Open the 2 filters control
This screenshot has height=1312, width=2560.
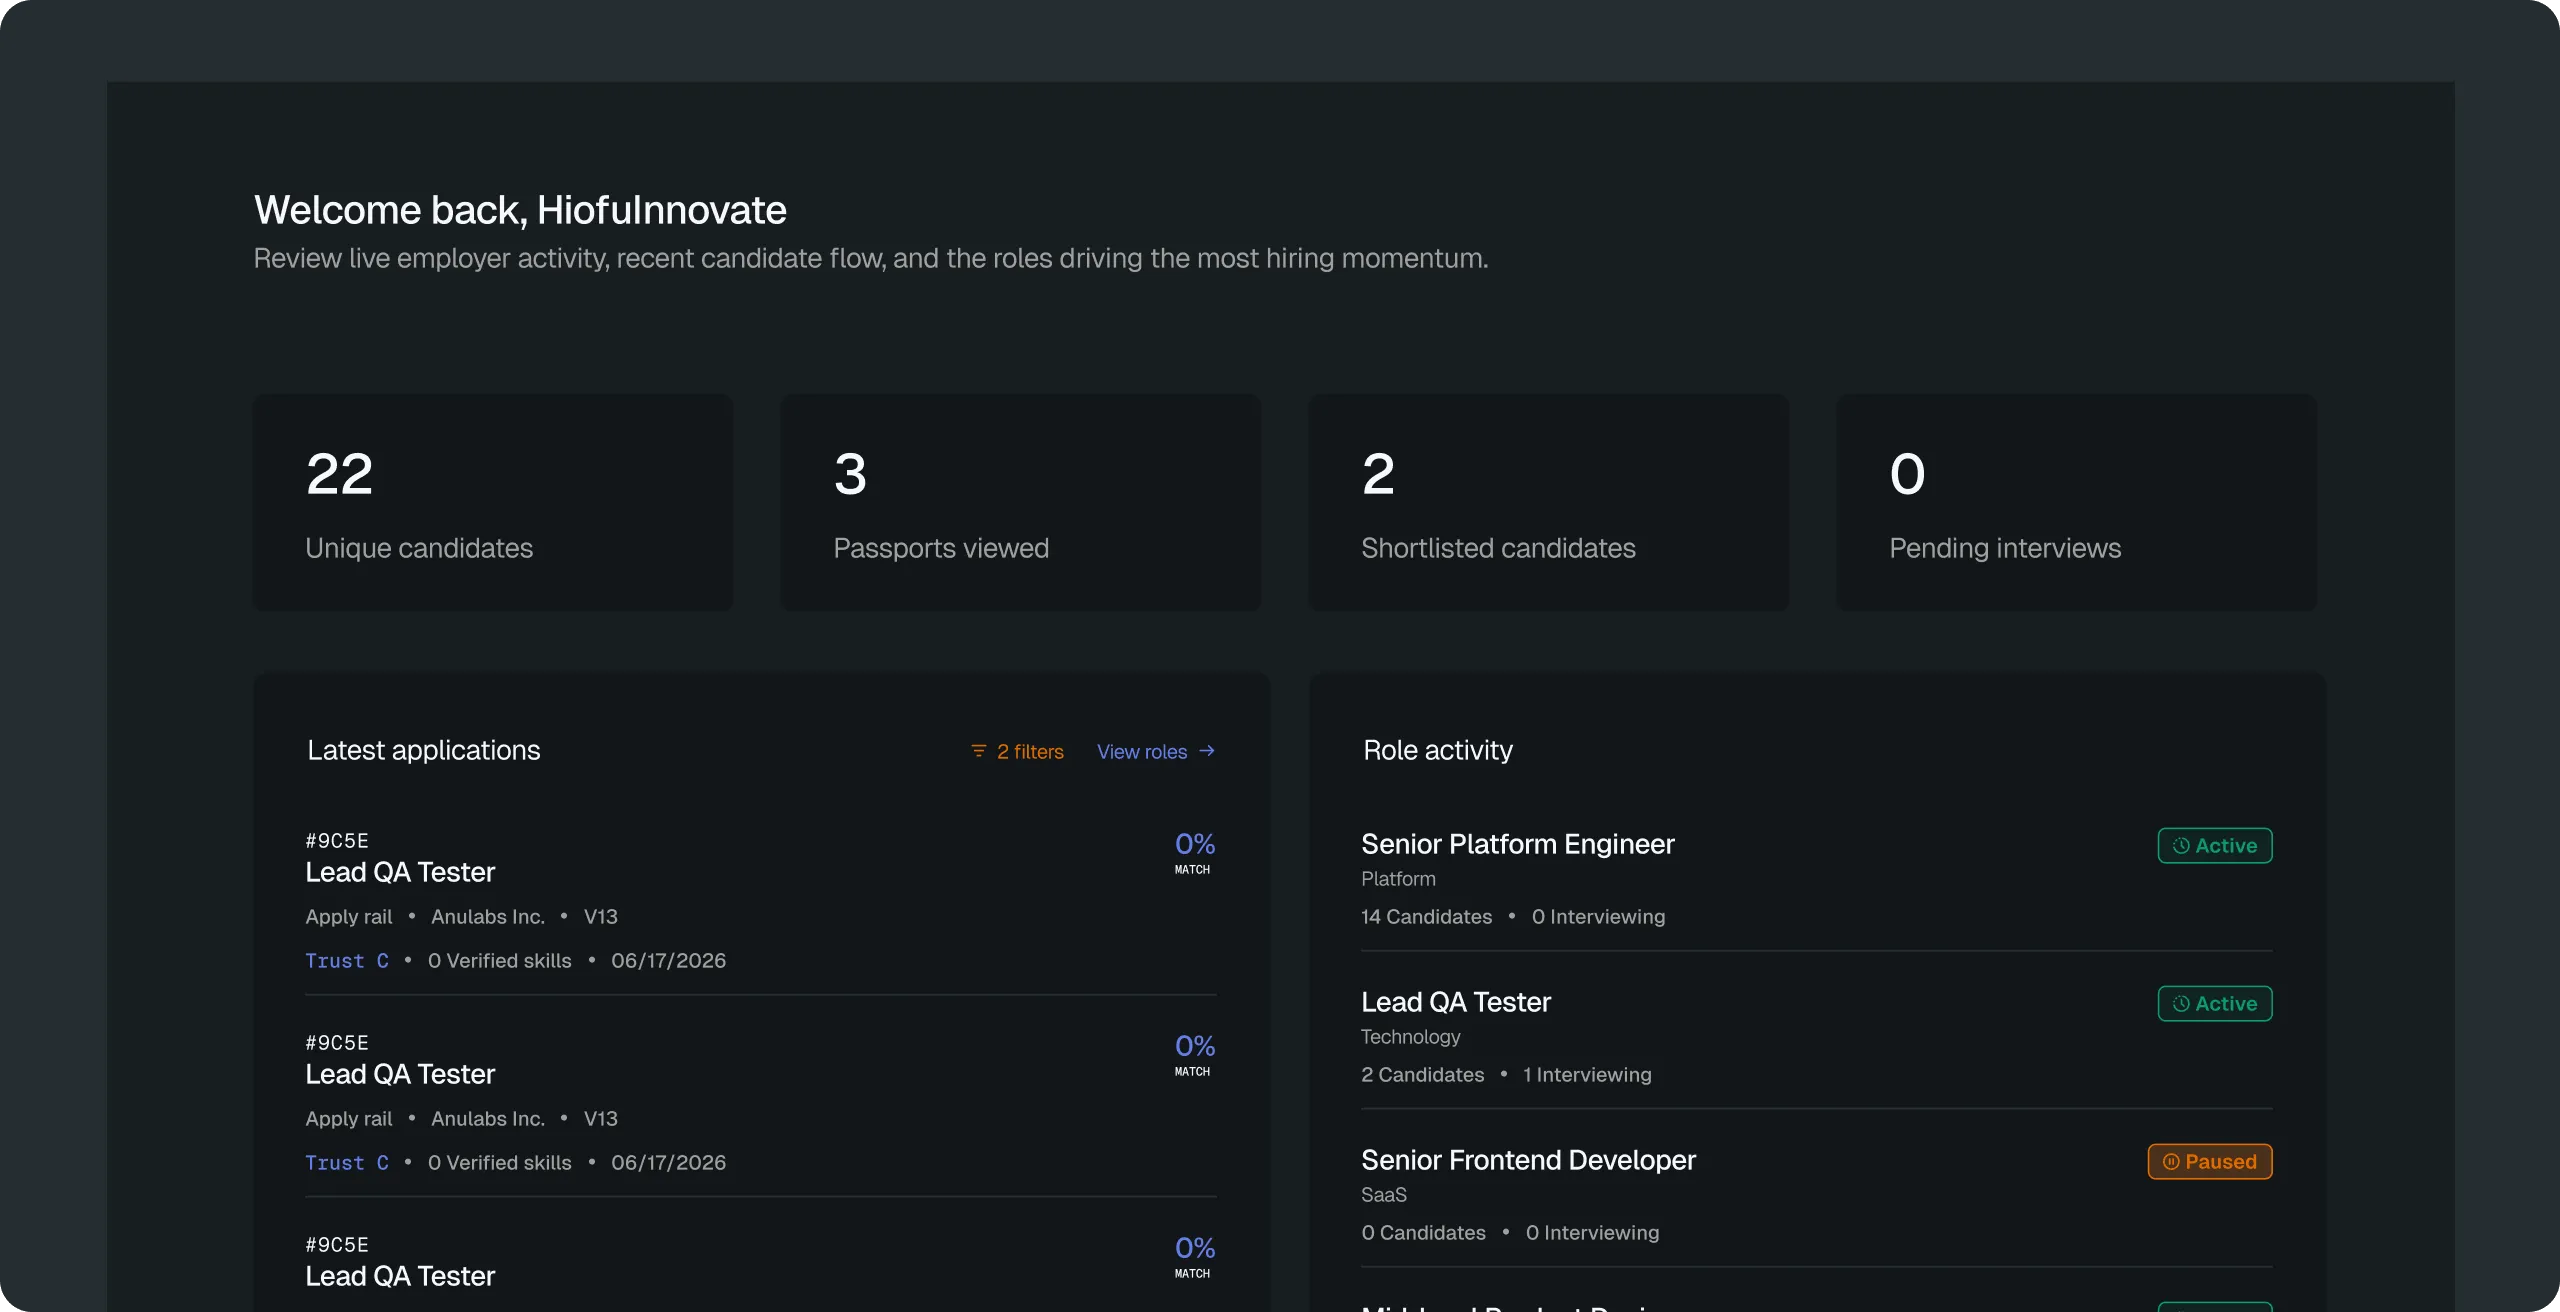[x=1017, y=751]
